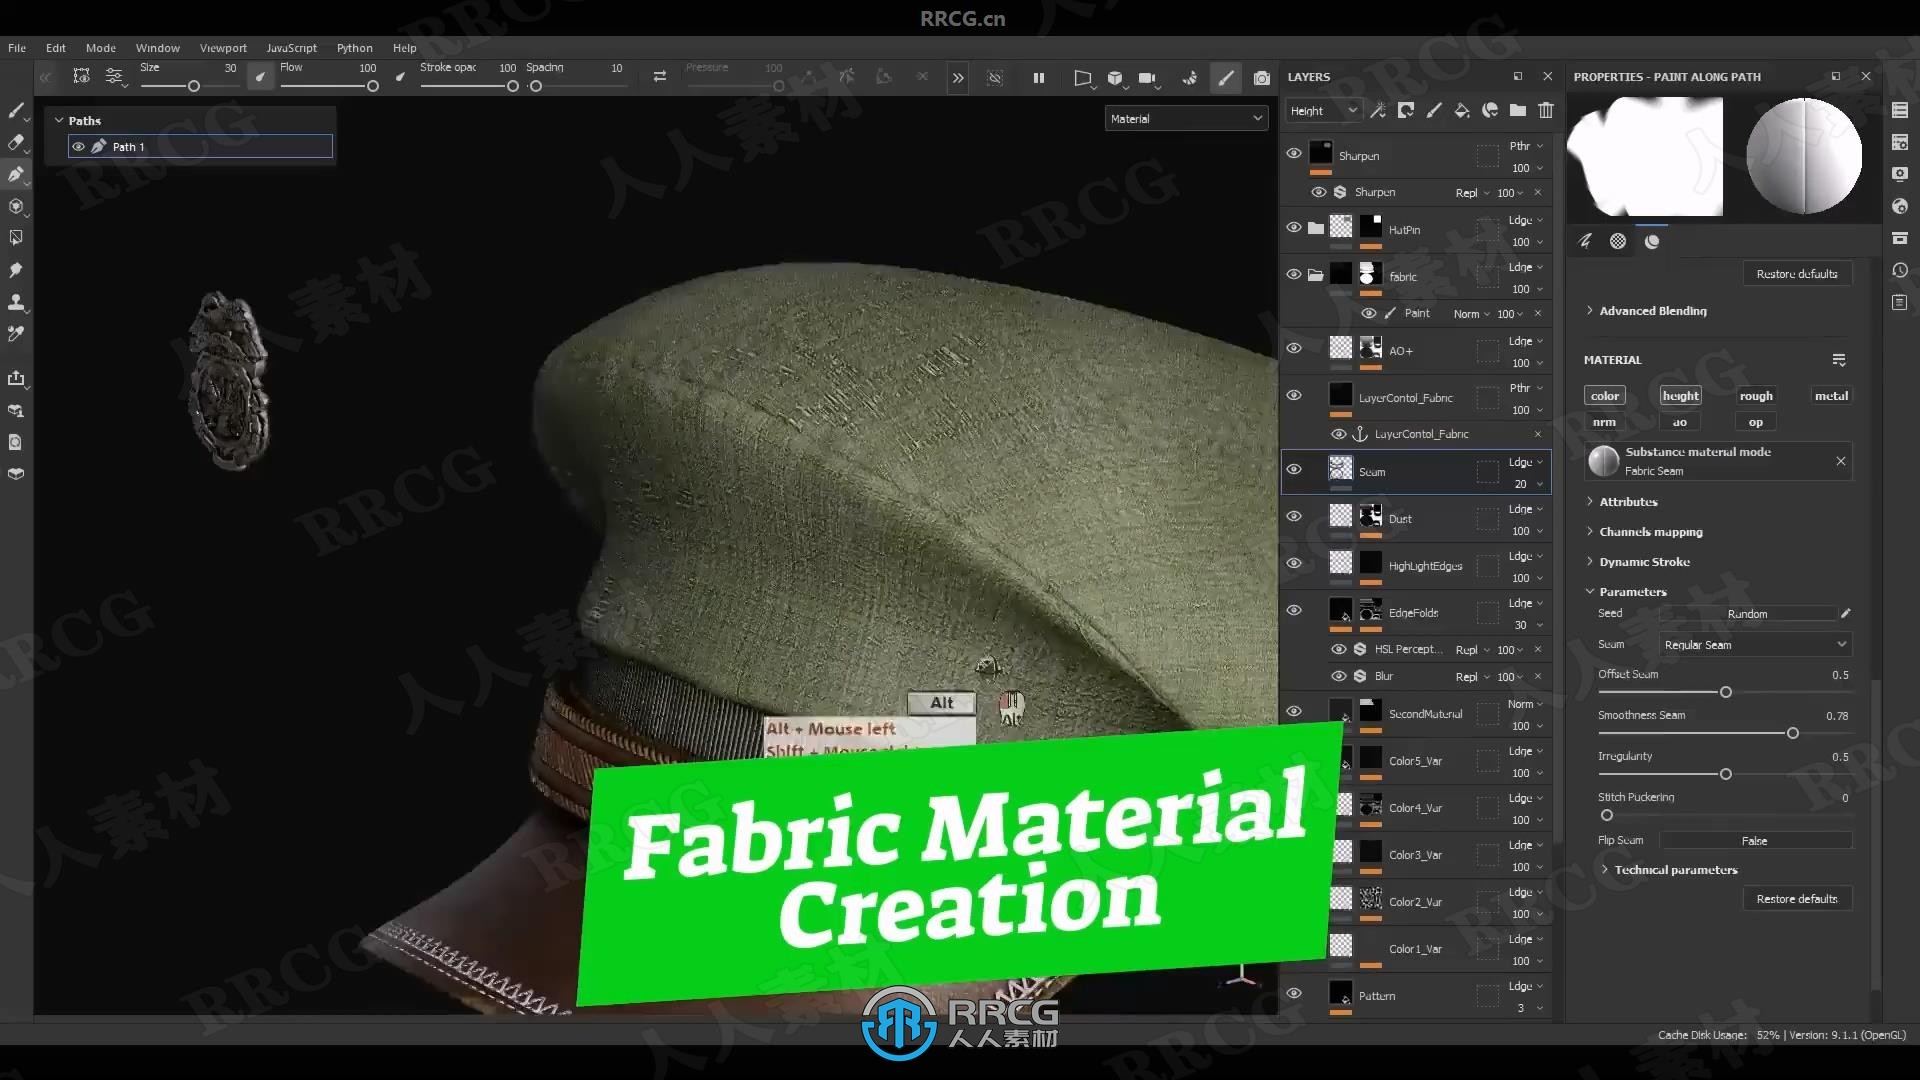
Task: Select the Paint brush tool in left toolbar
Action: 16,110
